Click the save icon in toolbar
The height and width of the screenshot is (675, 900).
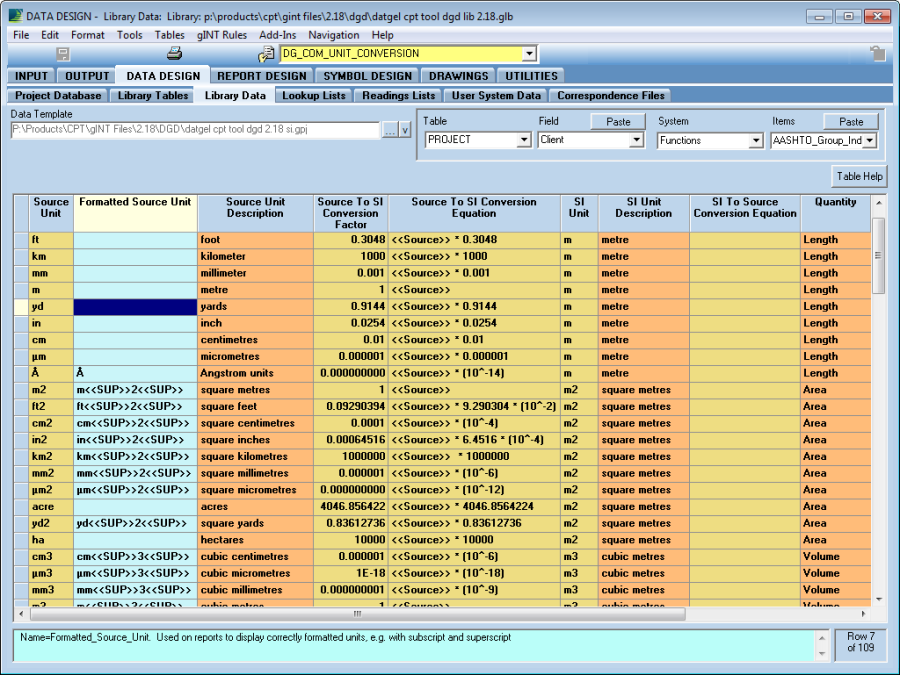pos(63,54)
